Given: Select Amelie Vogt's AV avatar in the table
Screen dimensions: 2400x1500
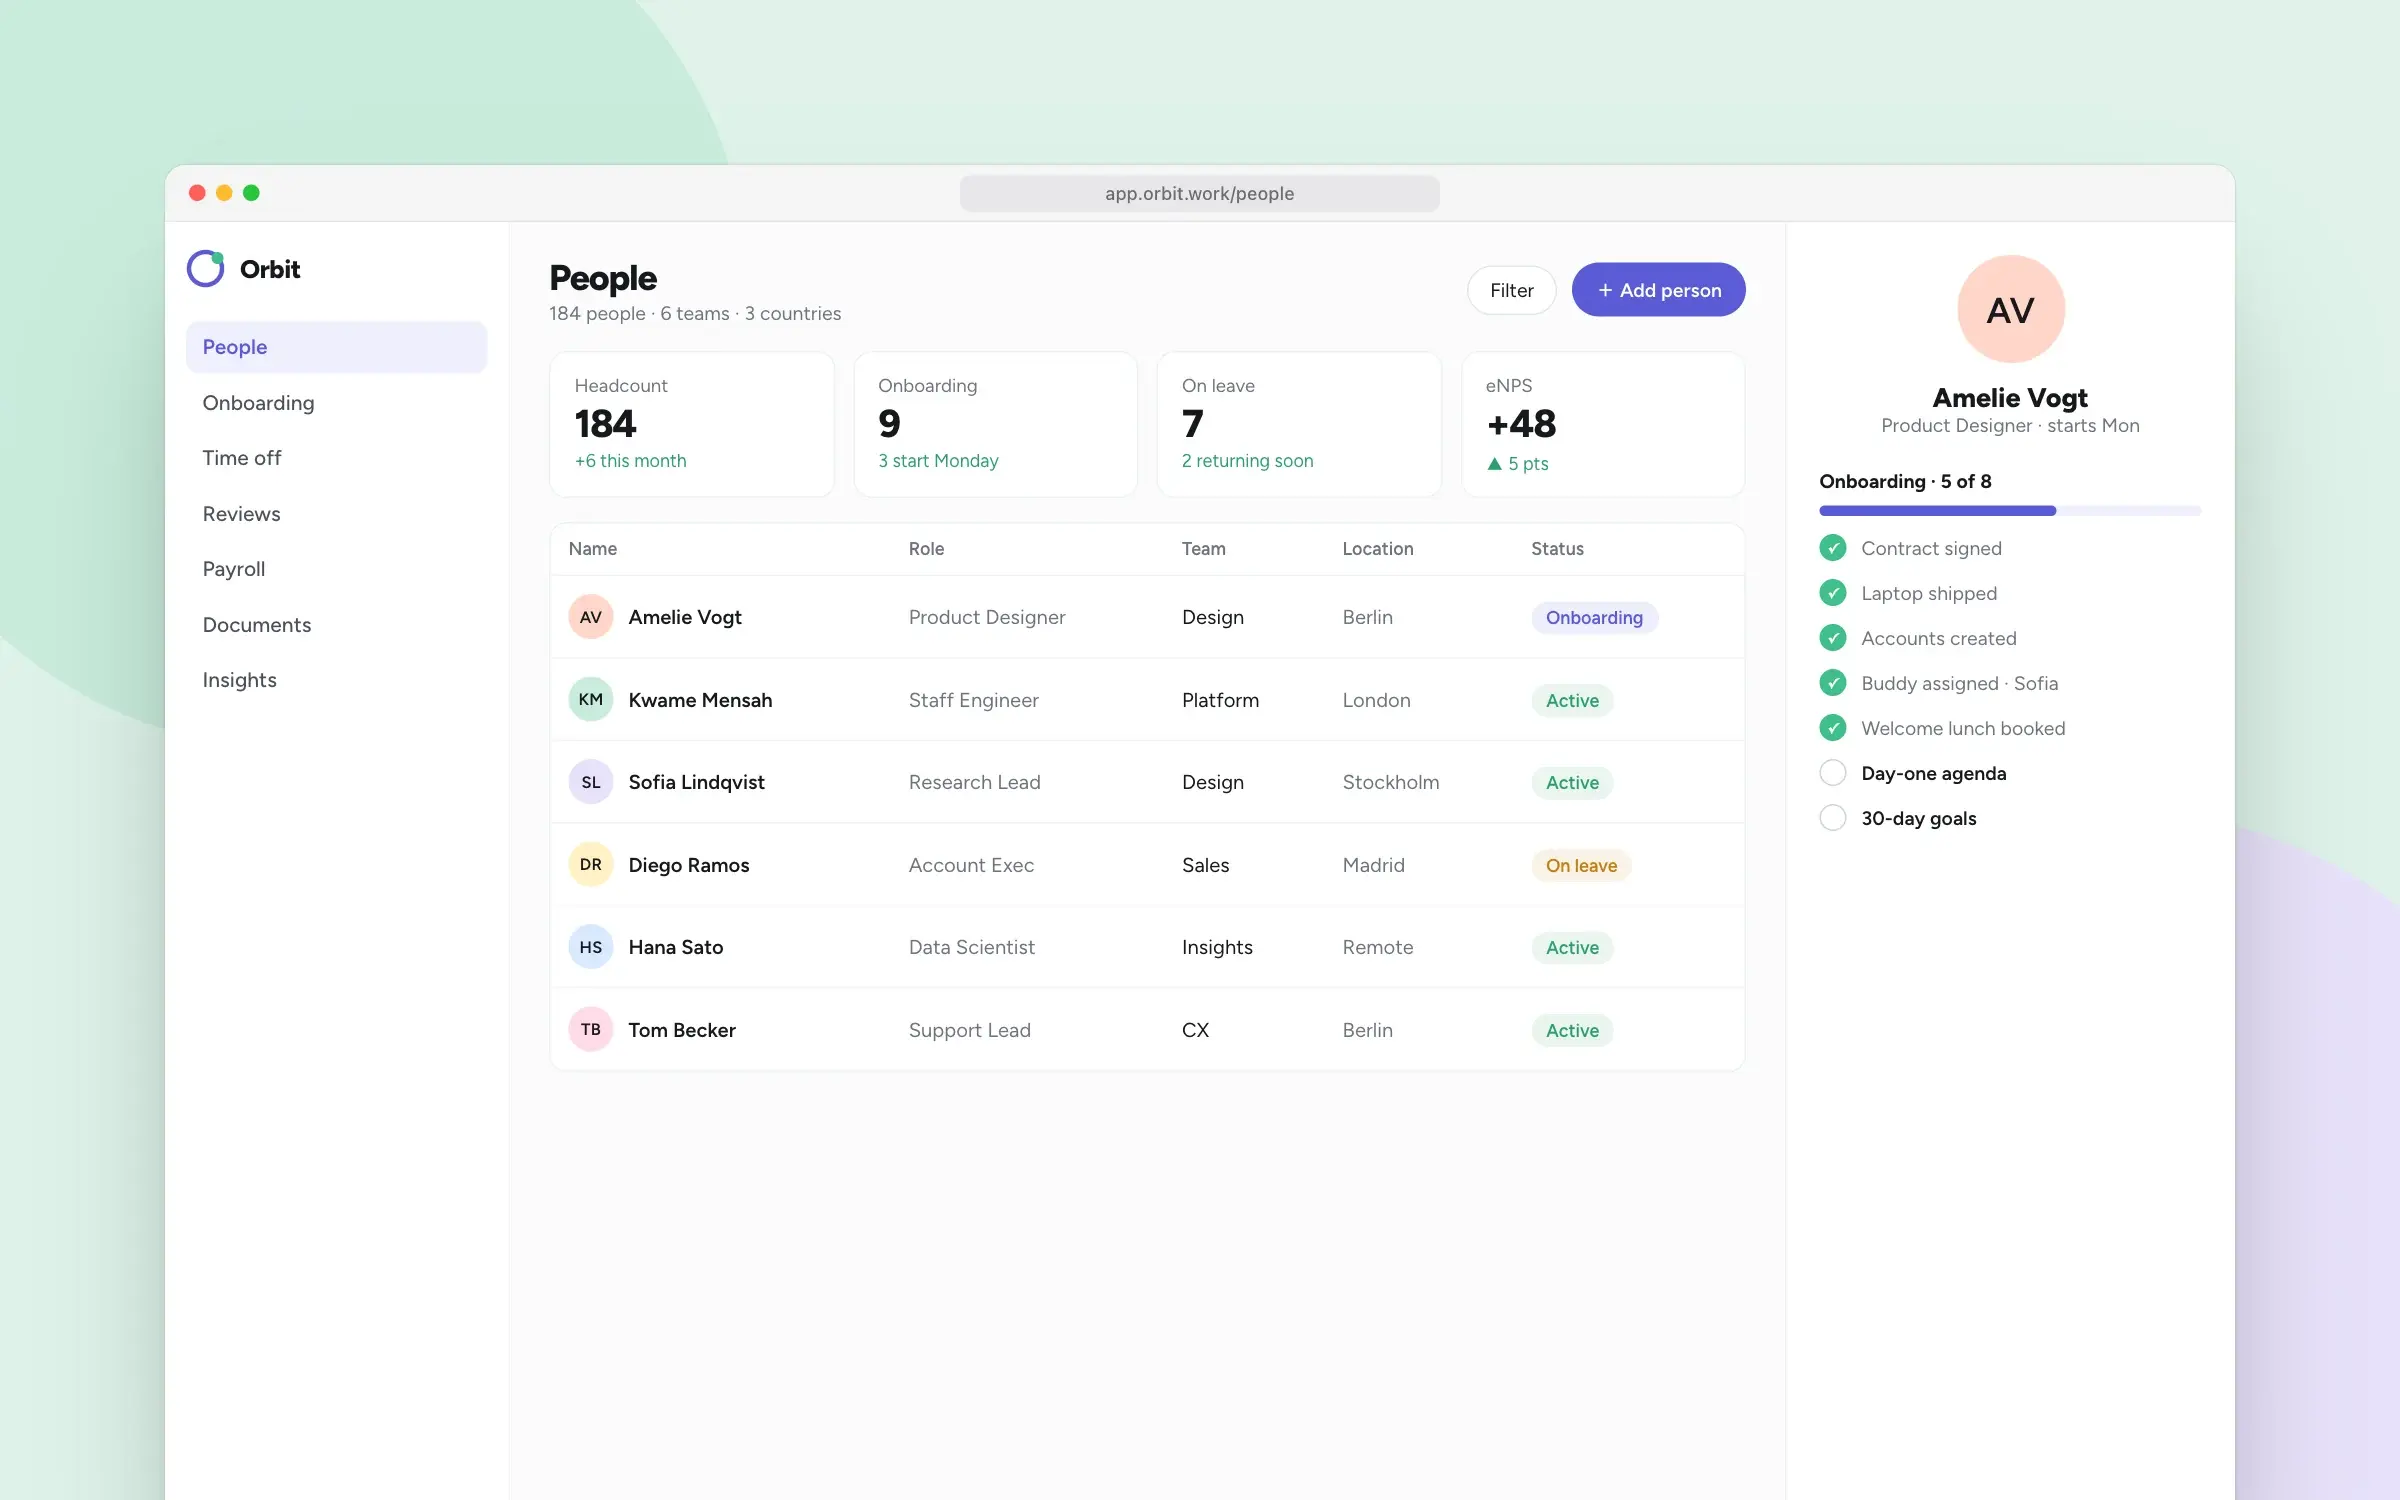Looking at the screenshot, I should point(591,617).
